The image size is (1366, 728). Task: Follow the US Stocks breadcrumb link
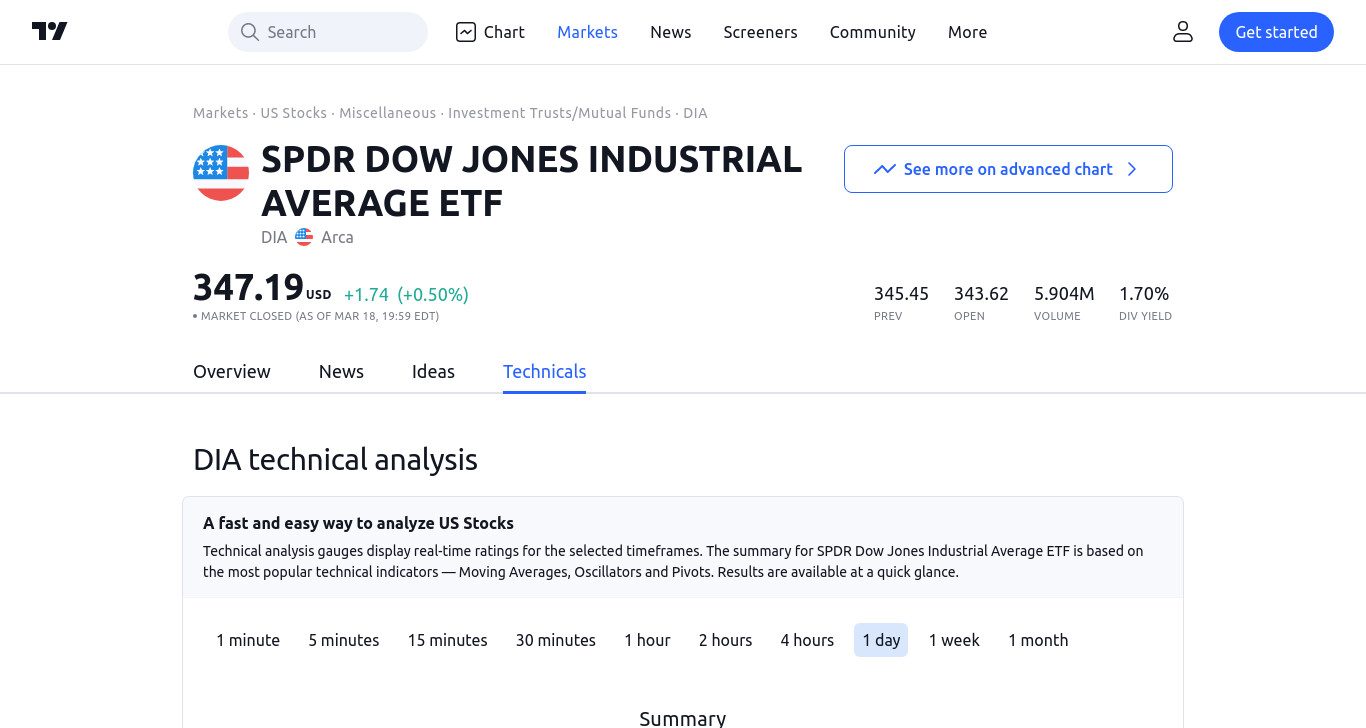click(293, 113)
